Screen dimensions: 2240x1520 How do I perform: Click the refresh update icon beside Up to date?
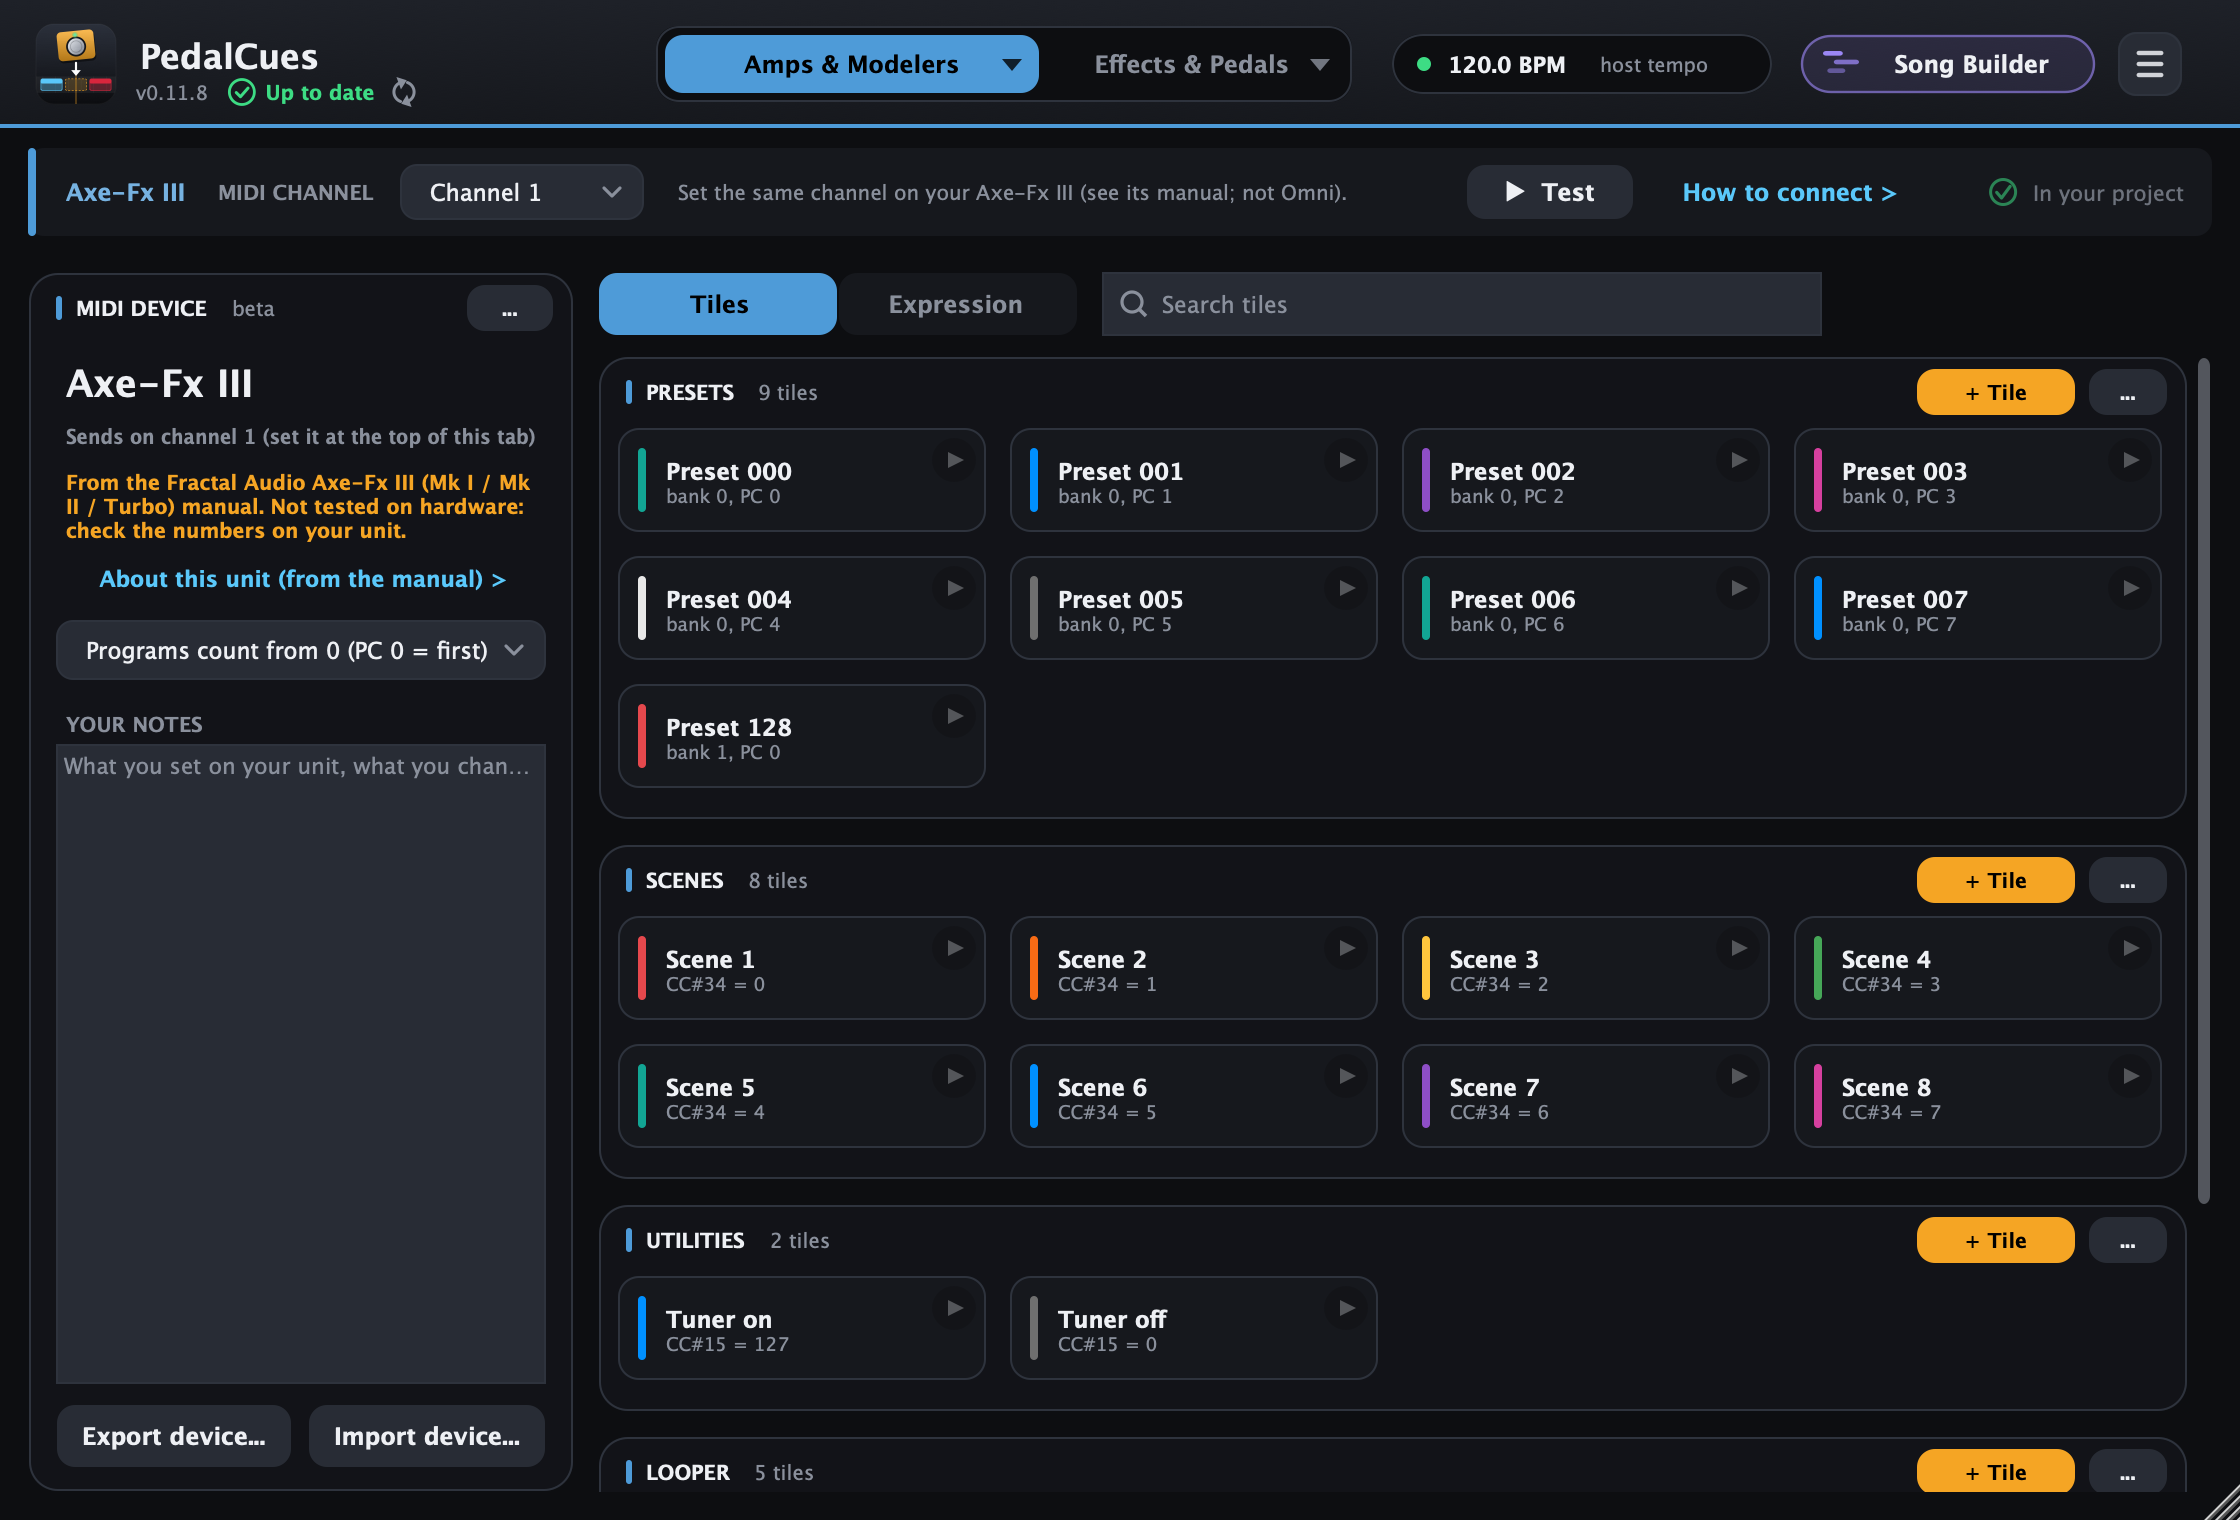[x=404, y=92]
